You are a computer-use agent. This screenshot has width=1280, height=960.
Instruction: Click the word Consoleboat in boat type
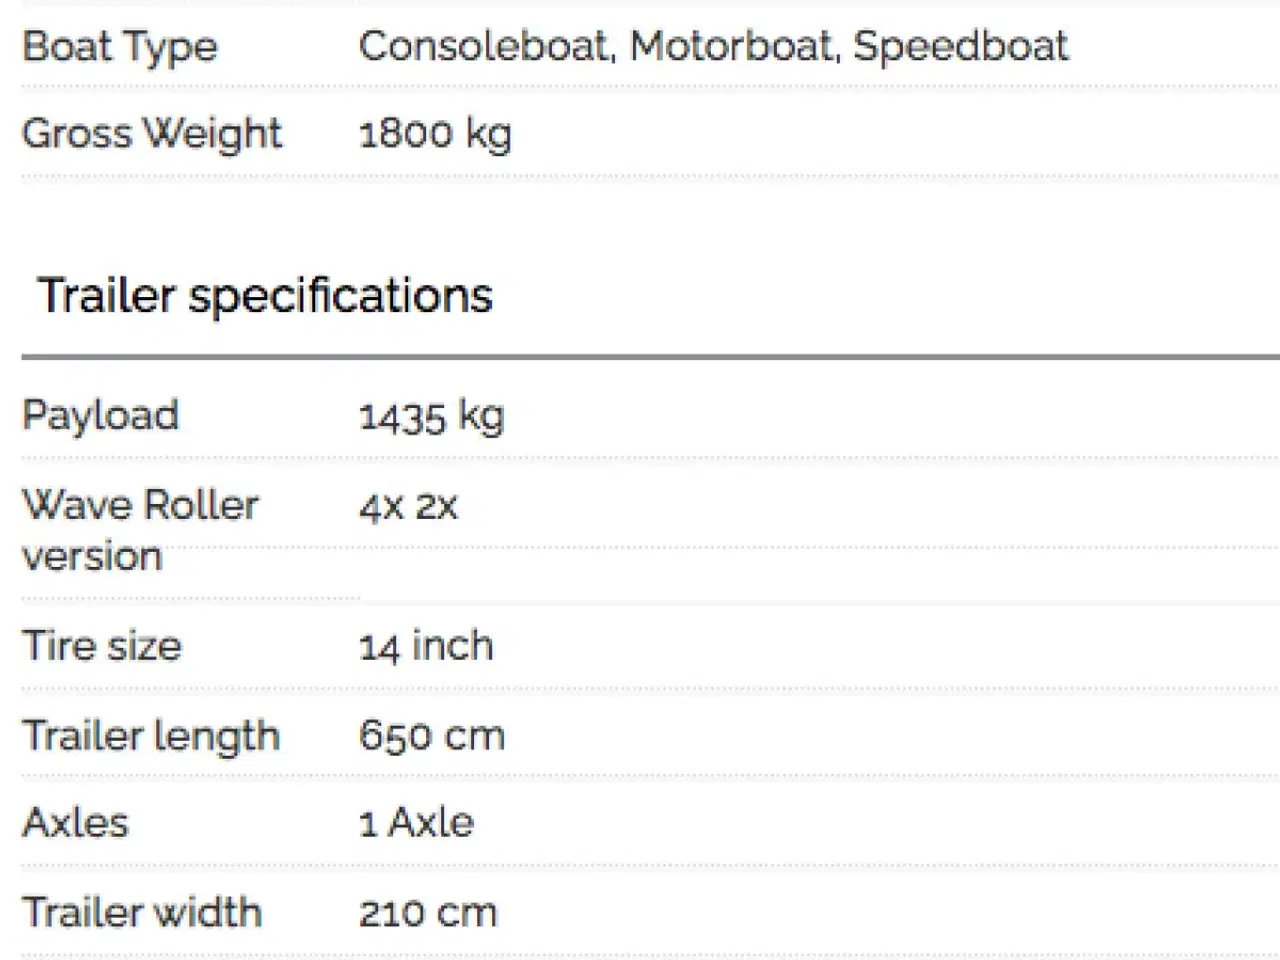pos(487,47)
